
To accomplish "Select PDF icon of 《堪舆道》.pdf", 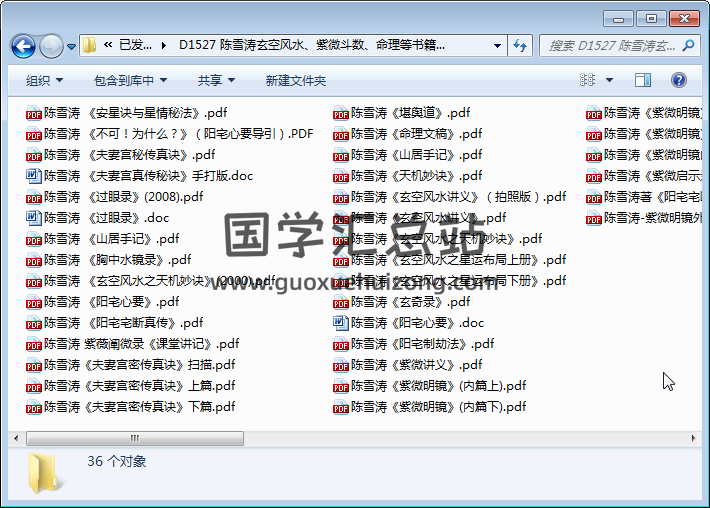I will tap(341, 113).
